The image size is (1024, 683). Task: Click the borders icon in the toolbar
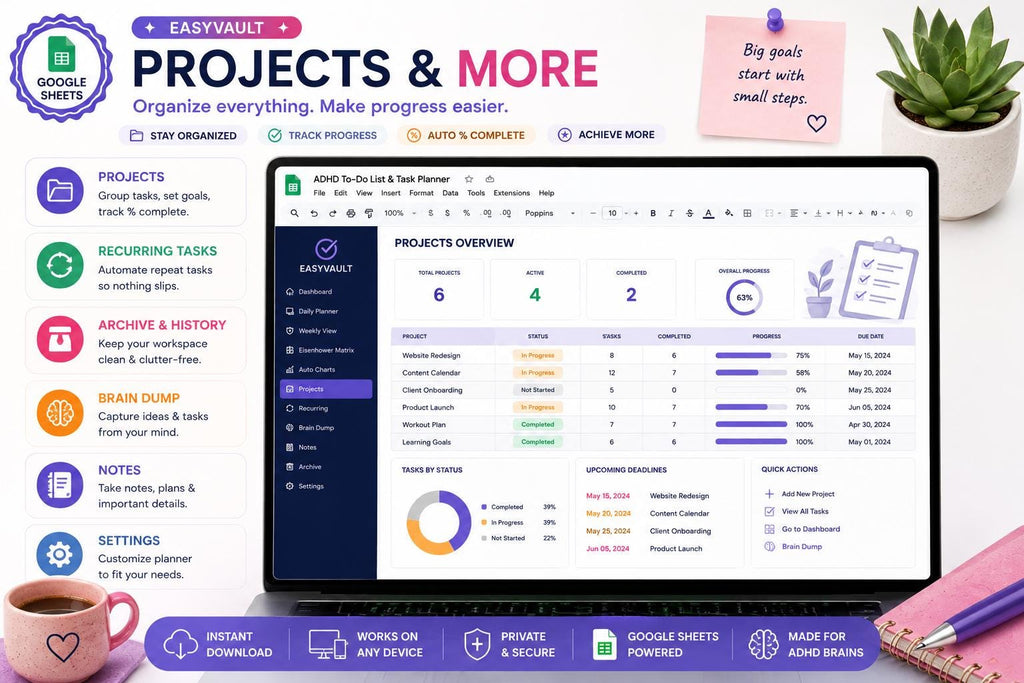click(x=748, y=214)
